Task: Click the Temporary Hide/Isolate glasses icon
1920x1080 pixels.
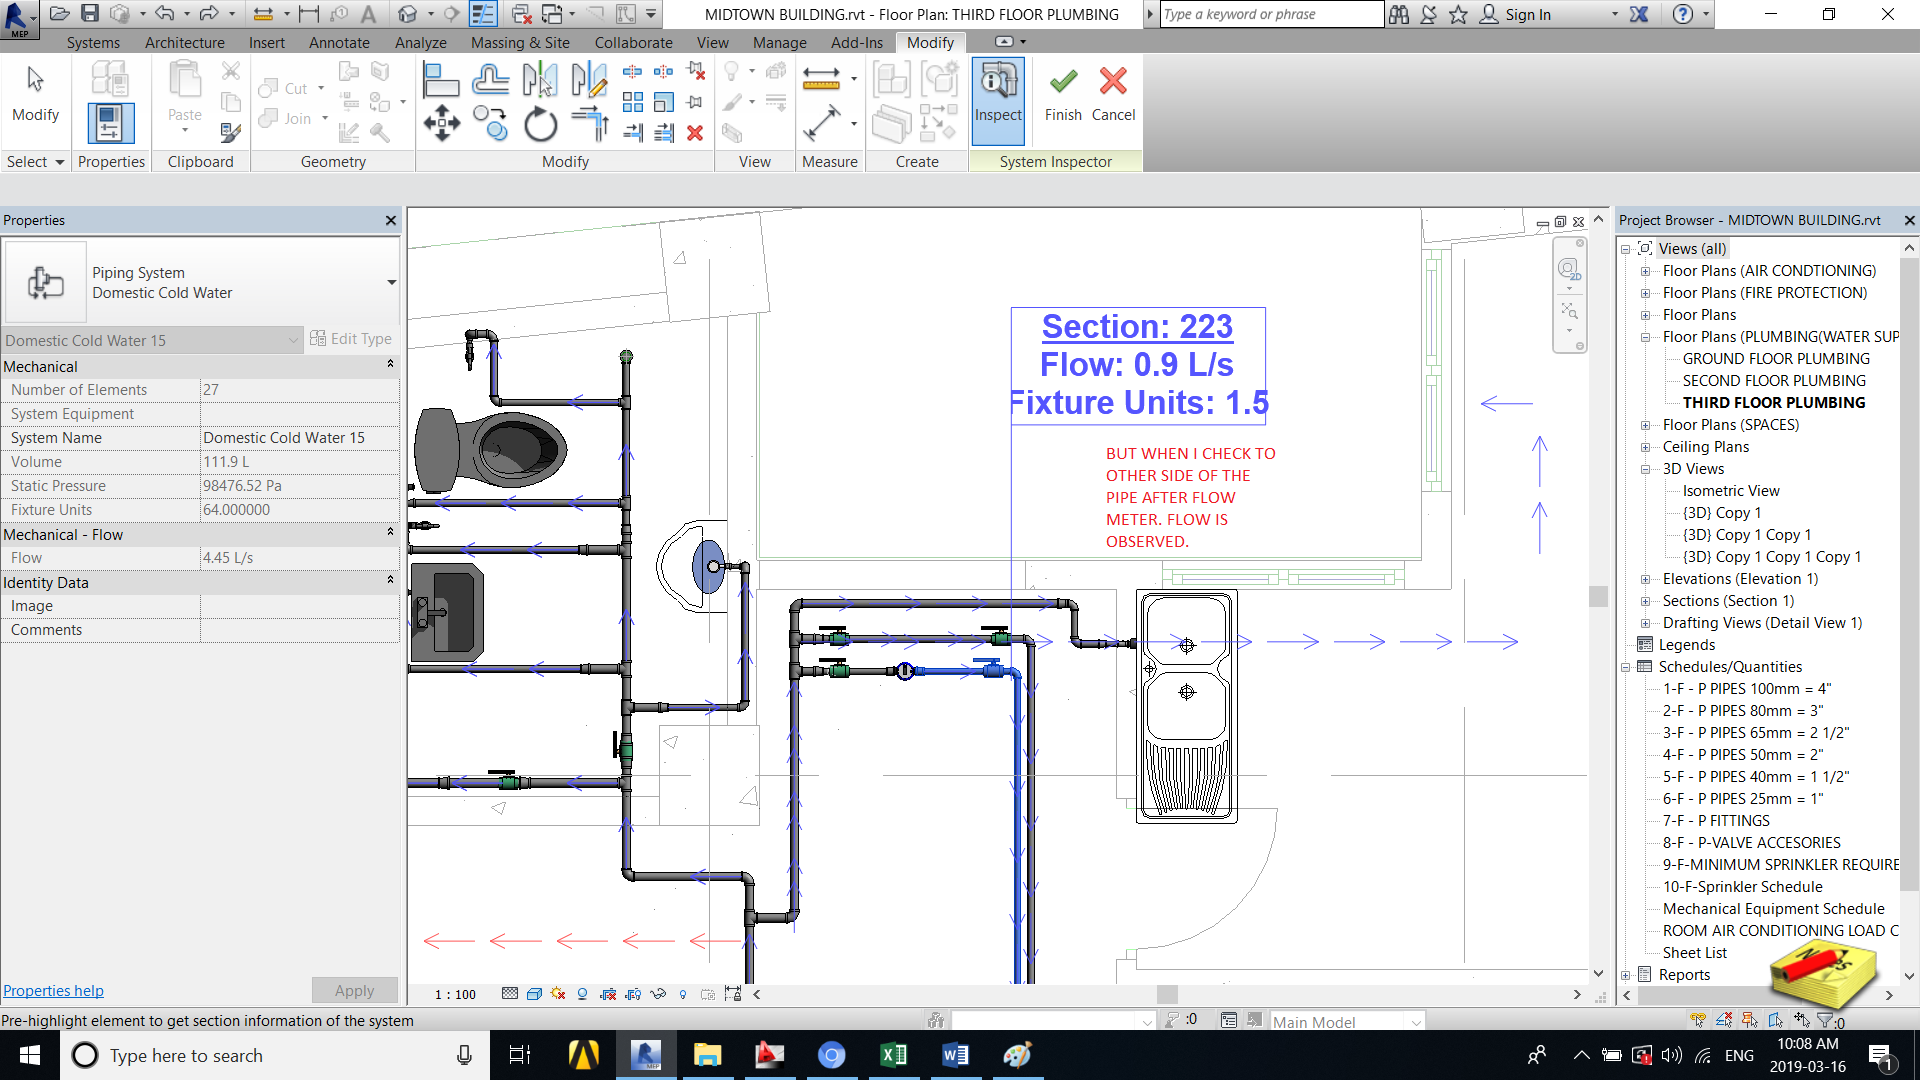Action: [x=658, y=994]
